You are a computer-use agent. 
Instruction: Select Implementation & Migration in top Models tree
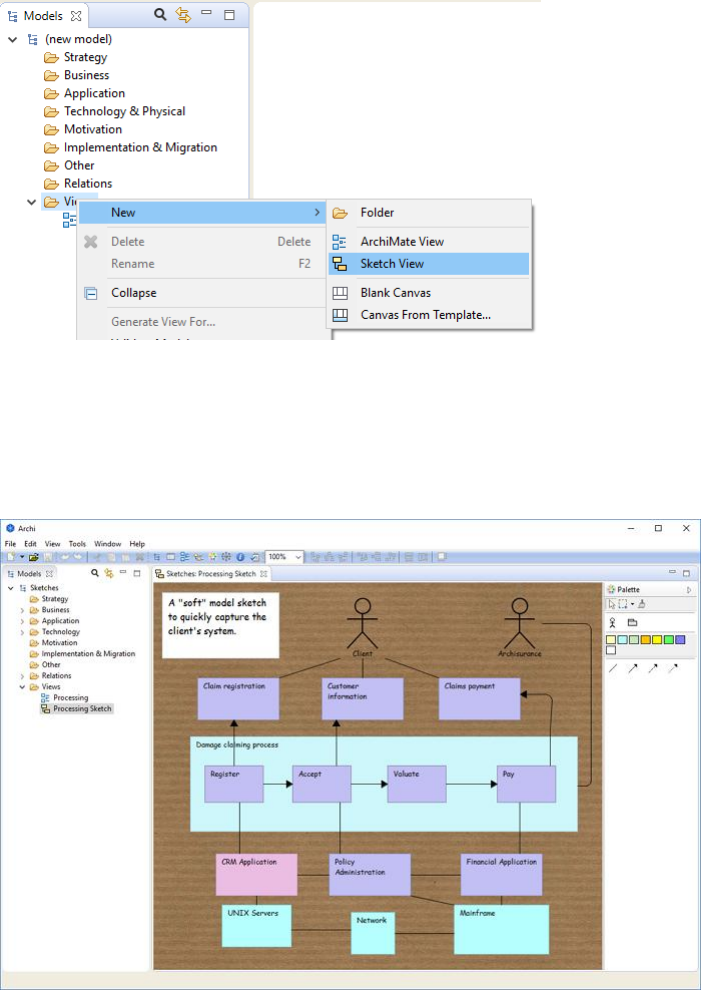140,148
